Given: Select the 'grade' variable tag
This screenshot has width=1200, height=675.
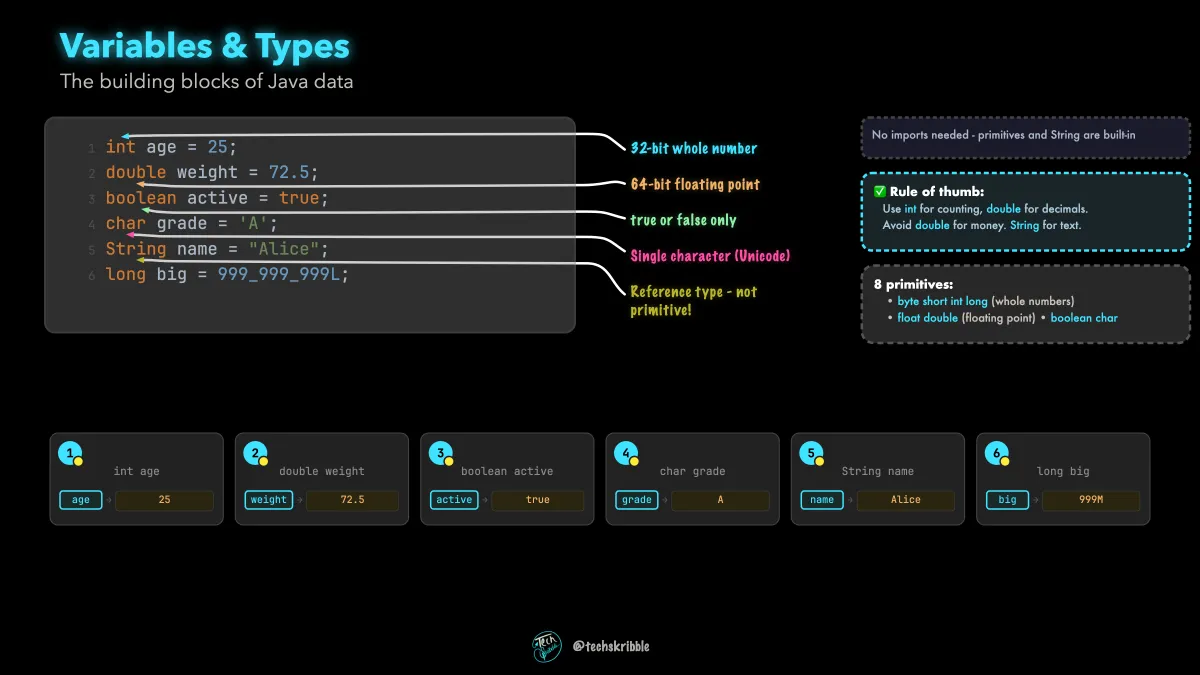Looking at the screenshot, I should (637, 500).
